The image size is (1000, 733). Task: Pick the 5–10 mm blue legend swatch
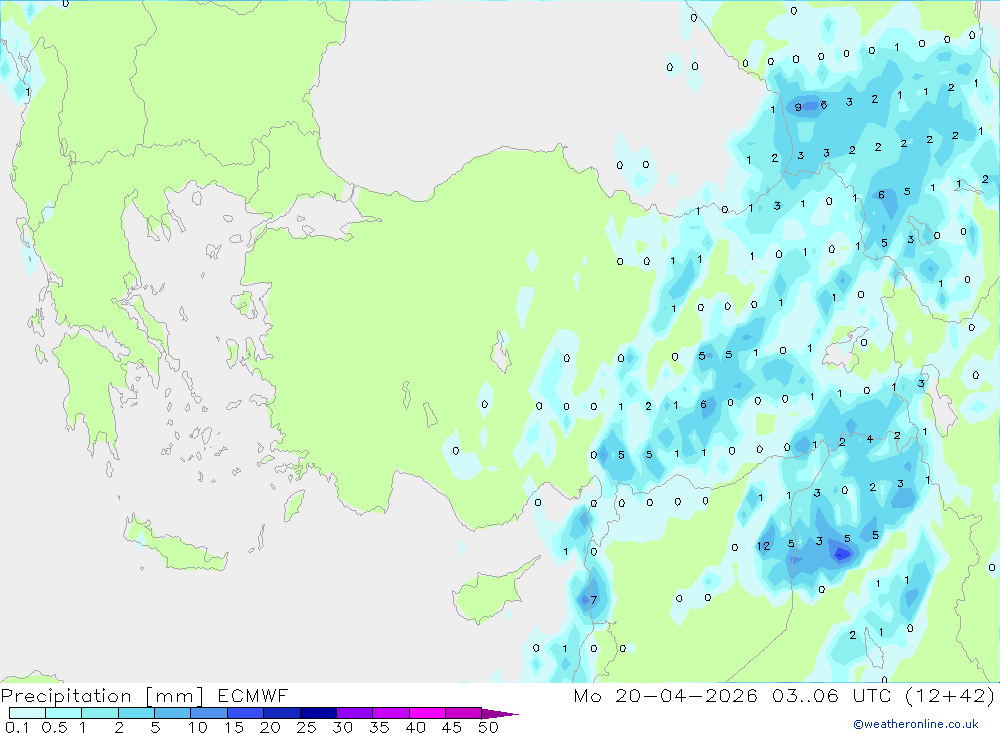pos(173,713)
